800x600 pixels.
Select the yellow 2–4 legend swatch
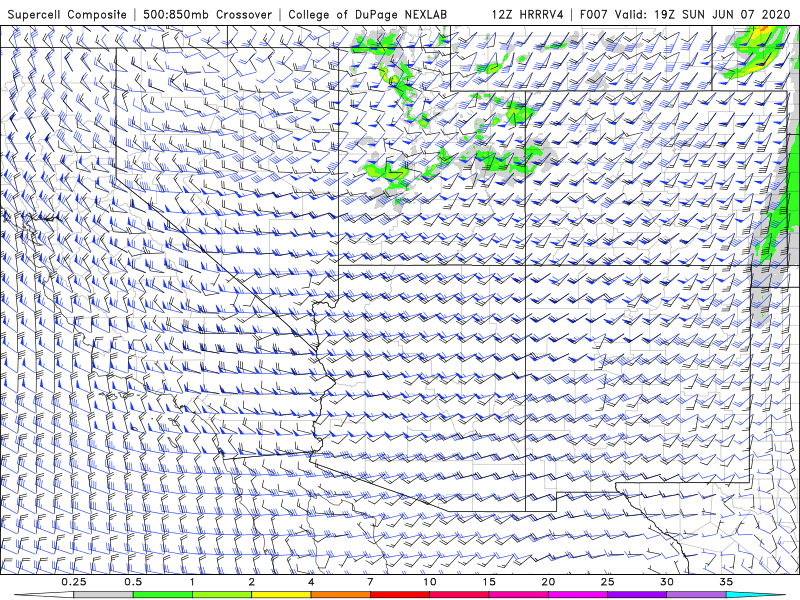(x=281, y=595)
